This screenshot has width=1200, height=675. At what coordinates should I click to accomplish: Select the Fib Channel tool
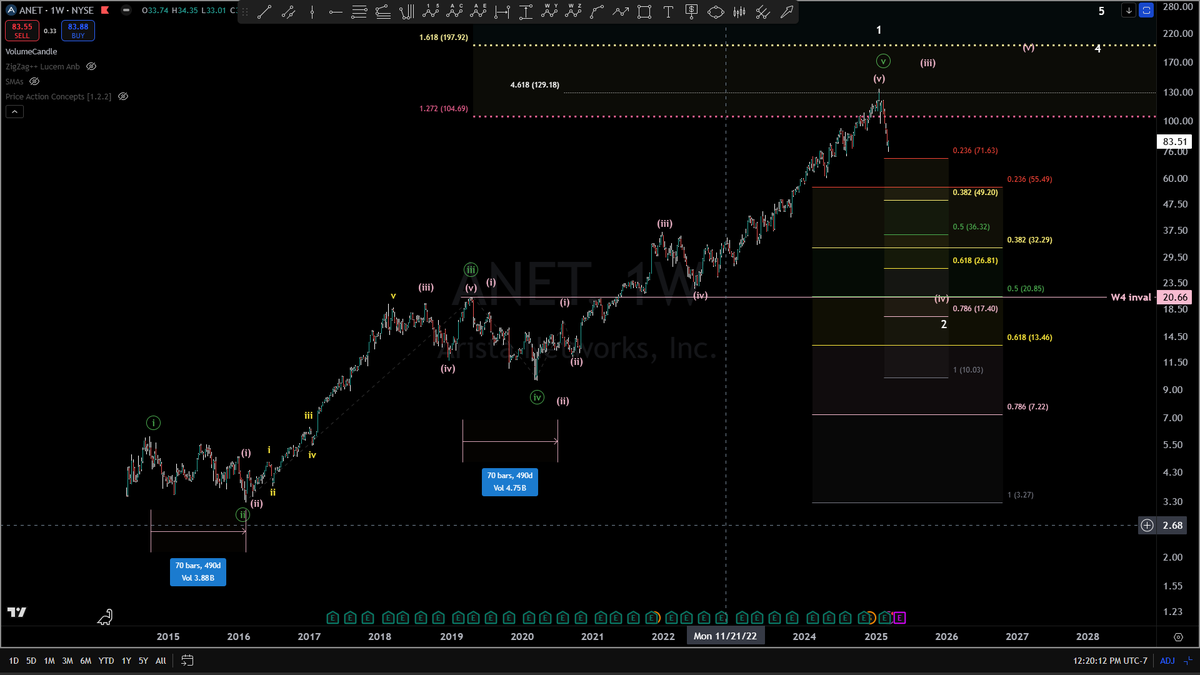coord(383,12)
